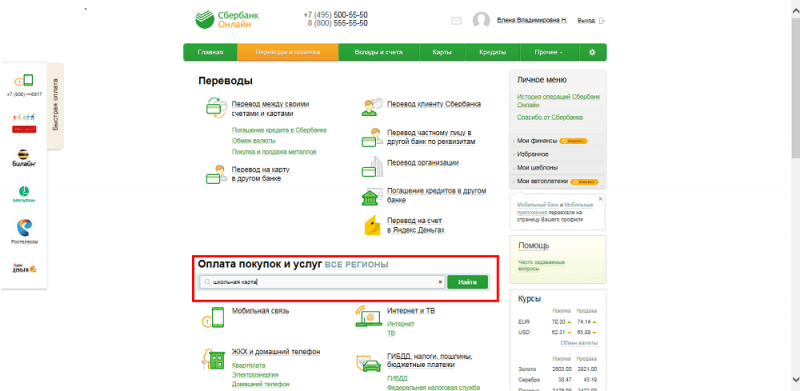Screen dimensions: 800x391
Task: Open the Вклады и счета tab
Action: click(x=379, y=52)
